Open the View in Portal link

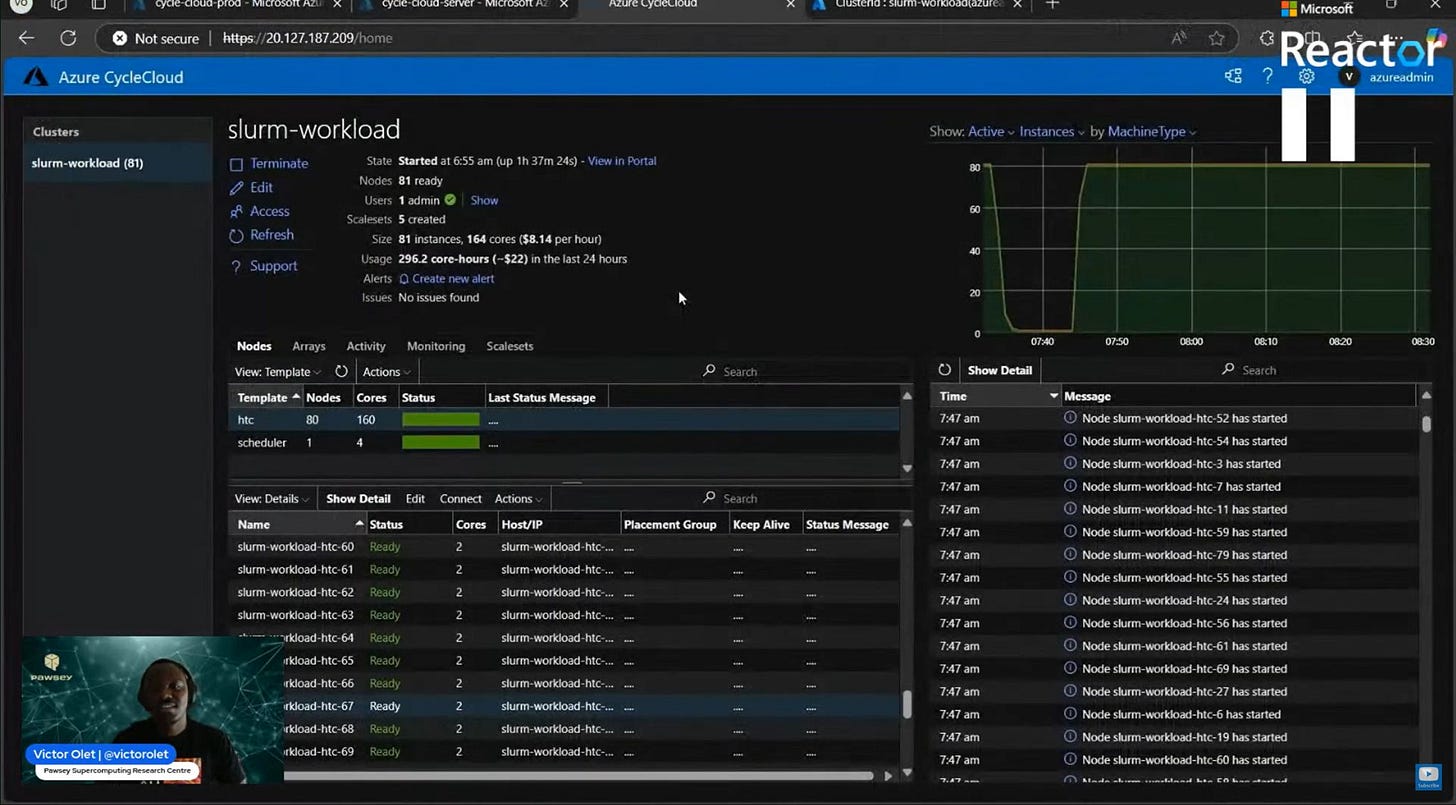(622, 161)
